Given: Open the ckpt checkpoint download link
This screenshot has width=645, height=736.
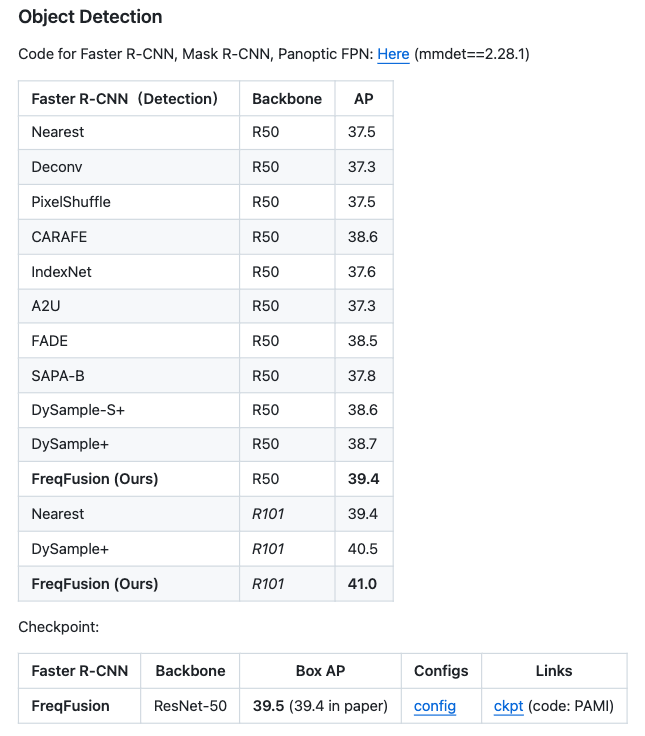Looking at the screenshot, I should (x=508, y=706).
